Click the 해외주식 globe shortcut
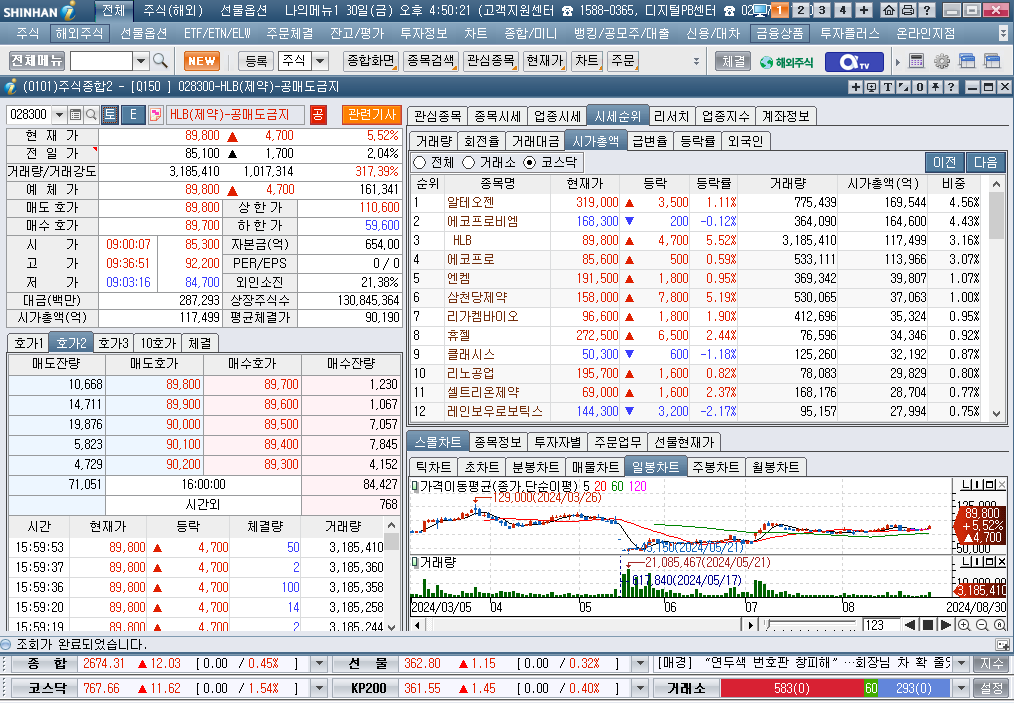This screenshot has height=703, width=1014. 786,62
